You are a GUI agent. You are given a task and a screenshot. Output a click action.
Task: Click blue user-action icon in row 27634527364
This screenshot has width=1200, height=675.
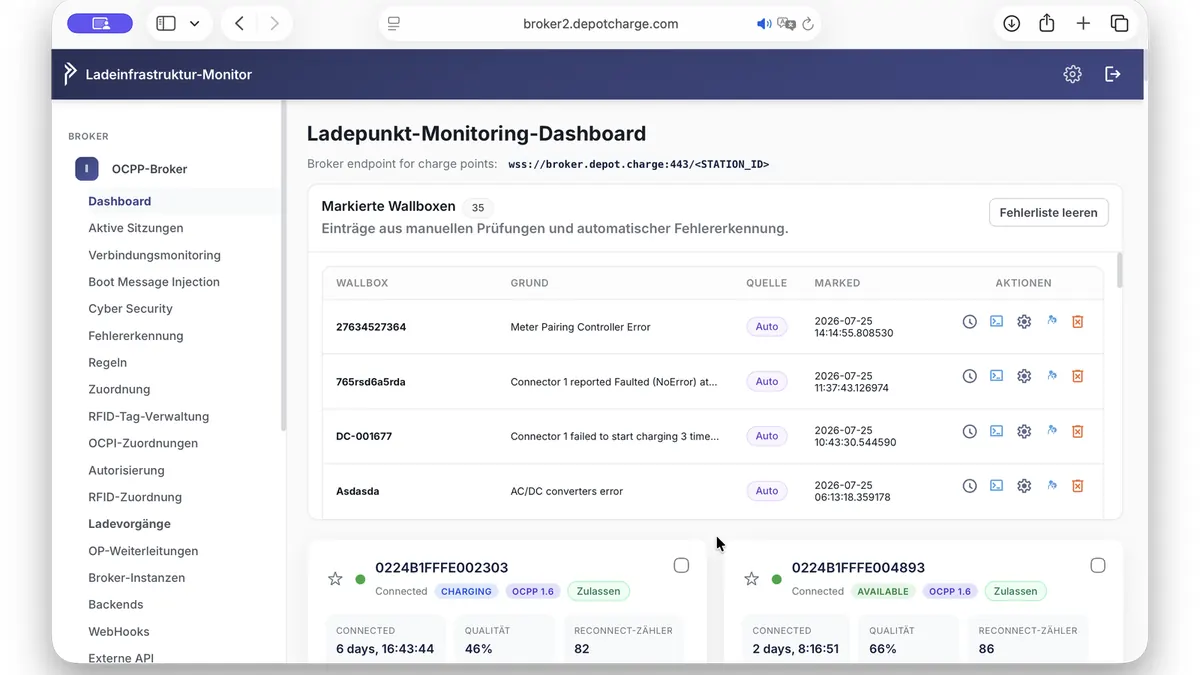[x=1051, y=322]
